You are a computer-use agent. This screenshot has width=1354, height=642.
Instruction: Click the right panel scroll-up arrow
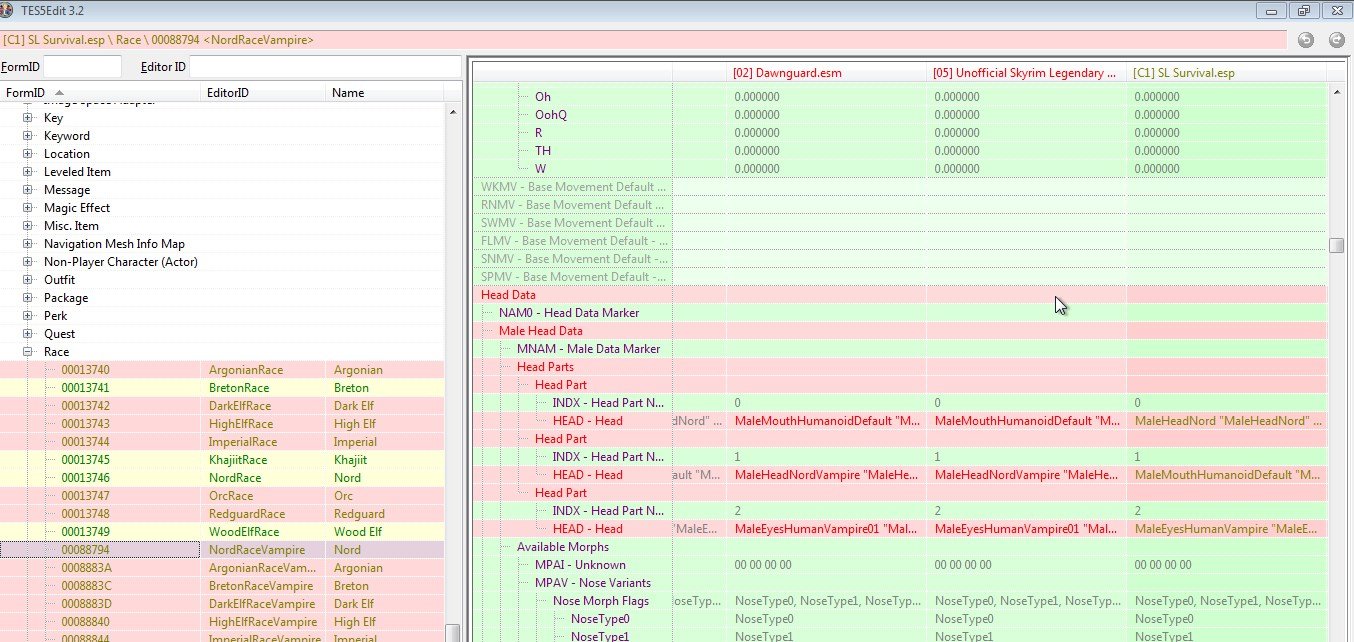pyautogui.click(x=1337, y=91)
